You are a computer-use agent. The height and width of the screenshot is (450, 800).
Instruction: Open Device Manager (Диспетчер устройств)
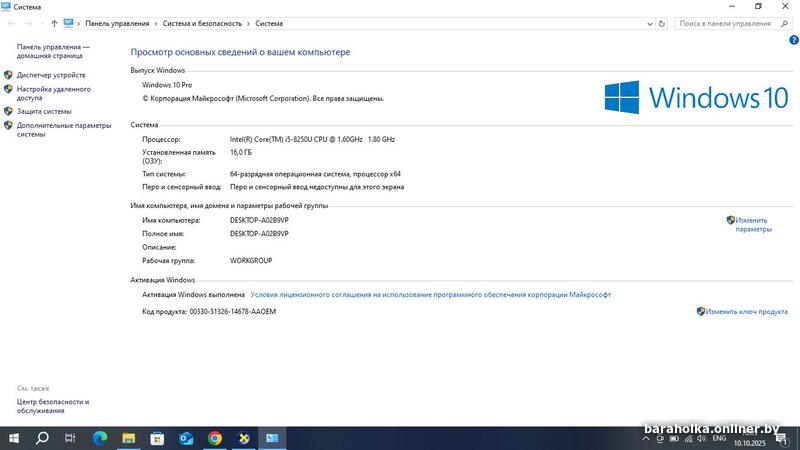point(51,75)
